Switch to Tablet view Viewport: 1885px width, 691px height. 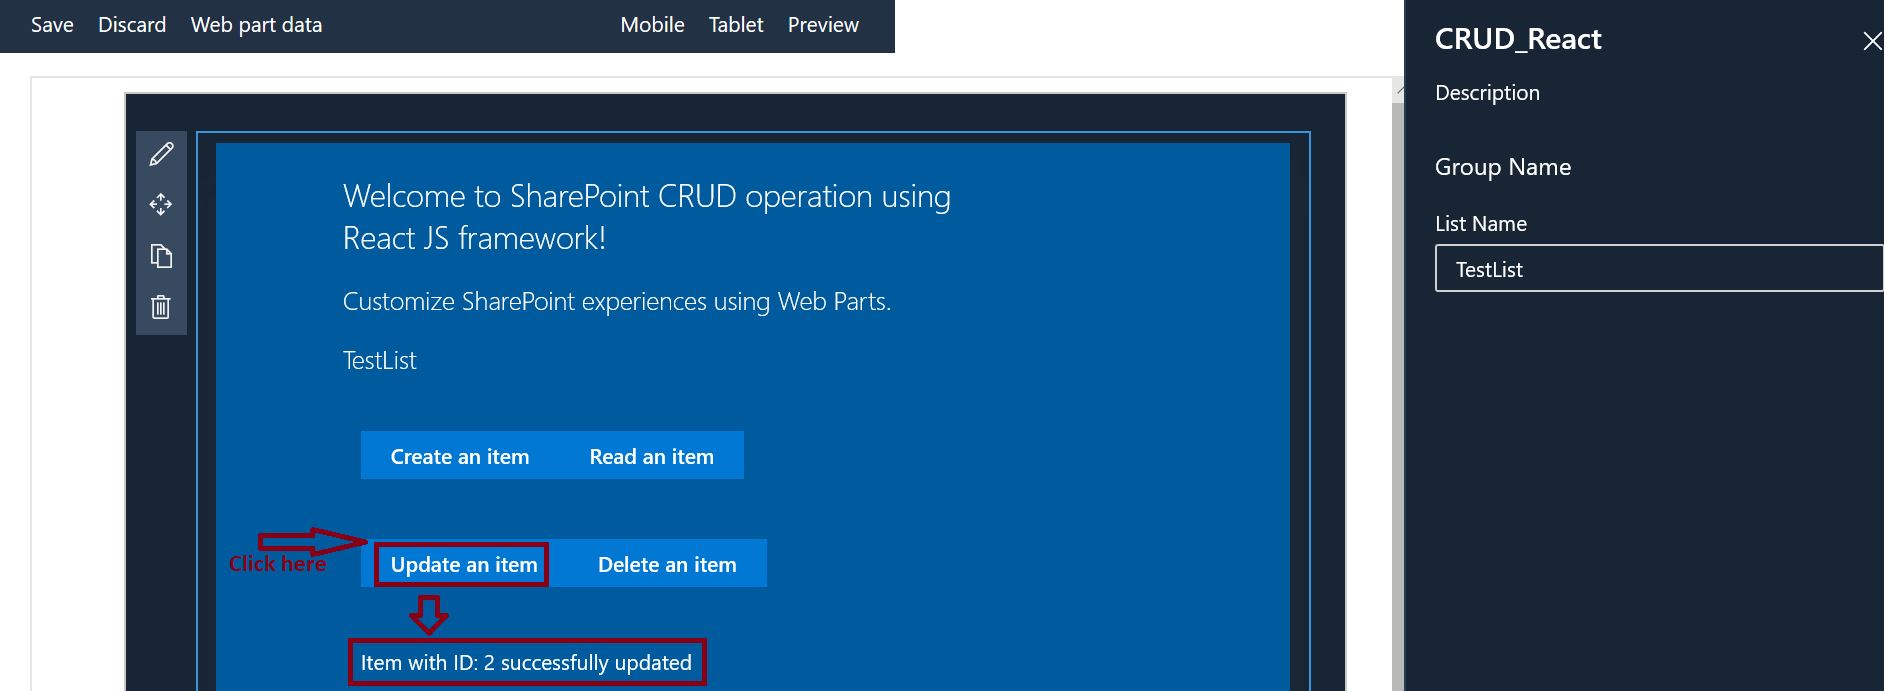point(736,25)
